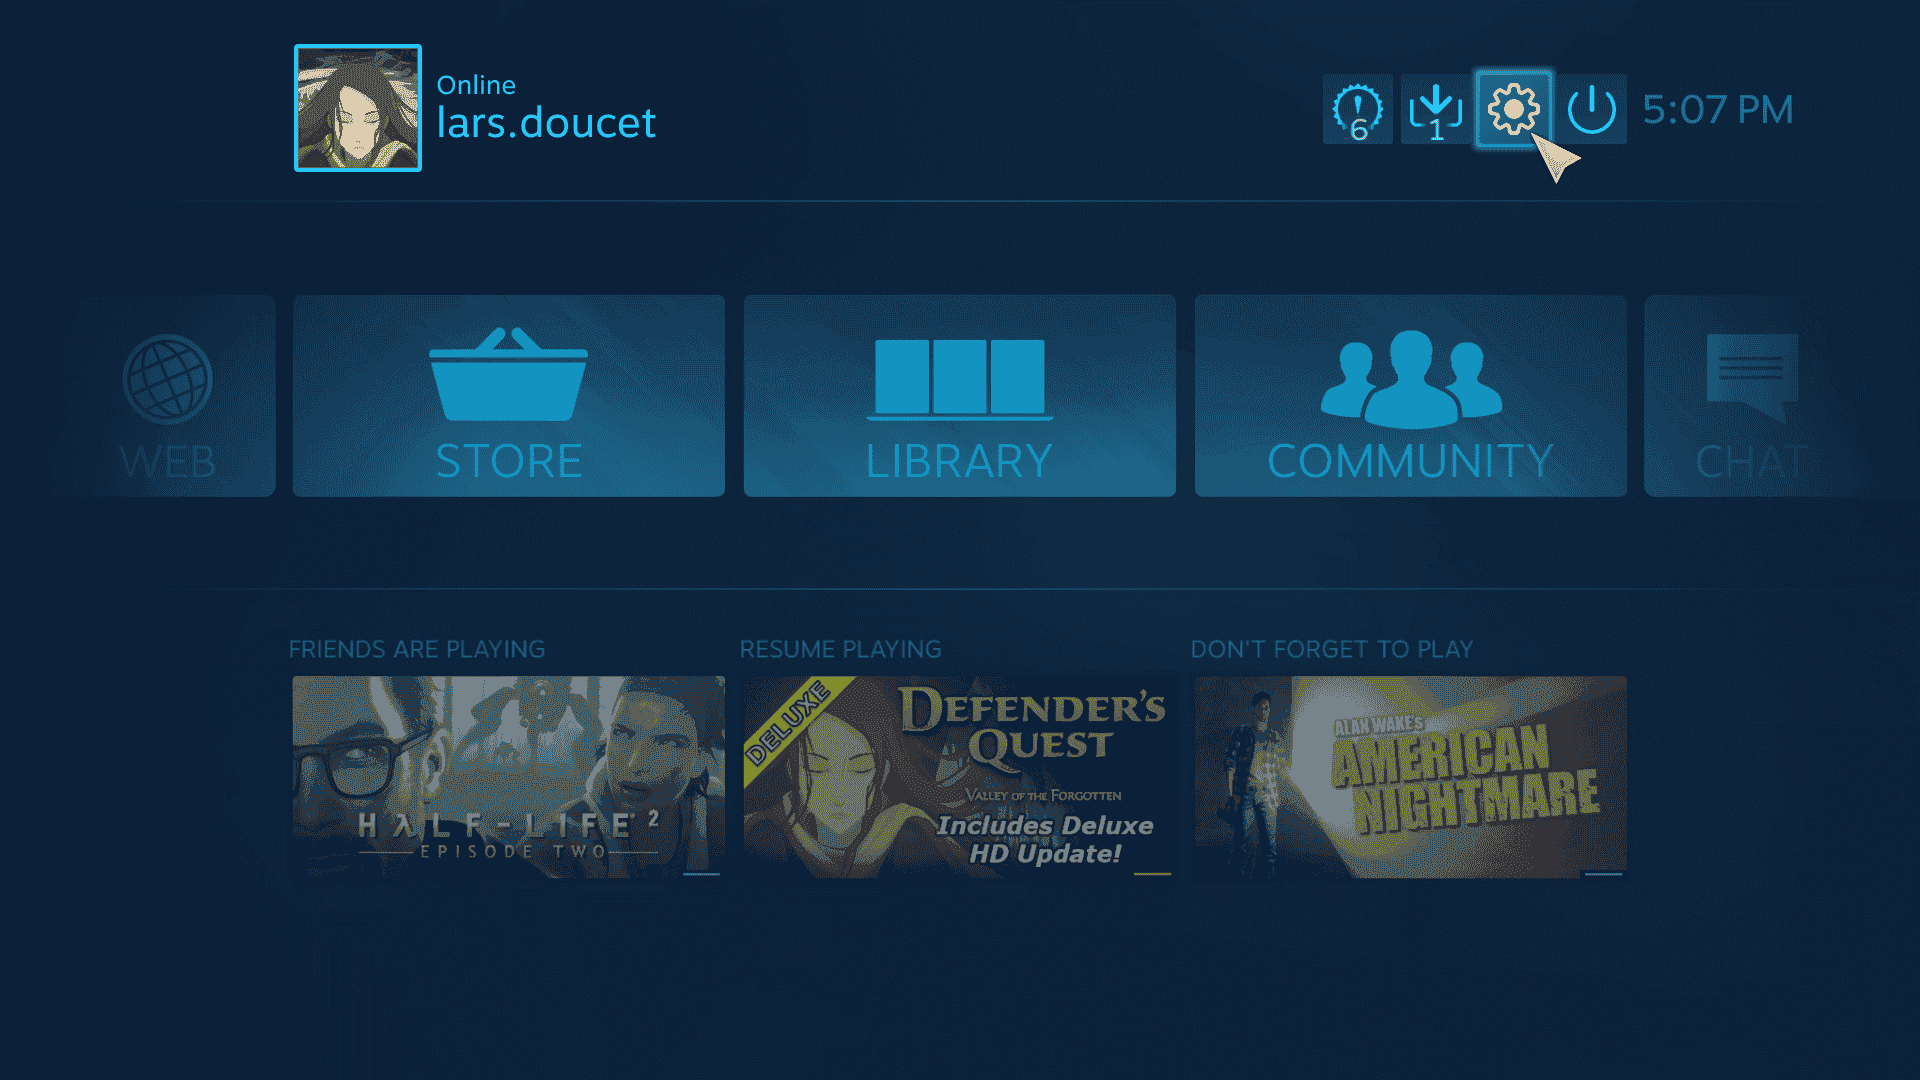Image resolution: width=1920 pixels, height=1080 pixels.
Task: Click the Notifications alert icon
Action: (1358, 108)
